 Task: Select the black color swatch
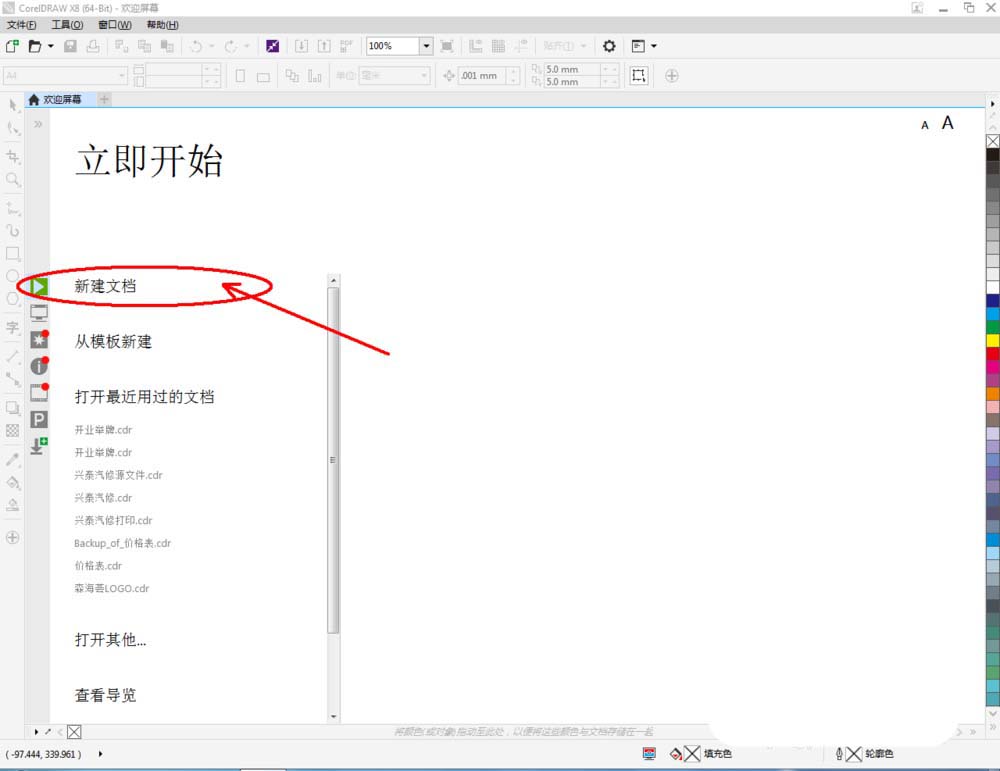pyautogui.click(x=993, y=154)
